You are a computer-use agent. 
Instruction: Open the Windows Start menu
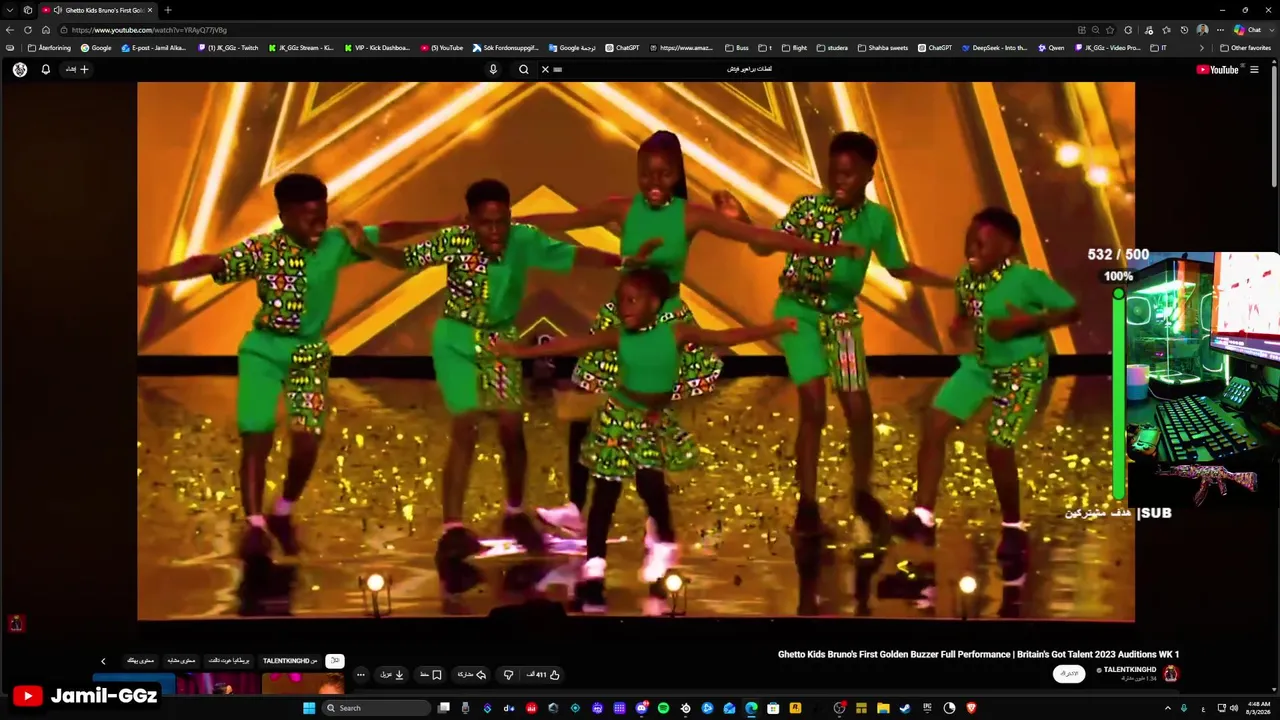[309, 708]
